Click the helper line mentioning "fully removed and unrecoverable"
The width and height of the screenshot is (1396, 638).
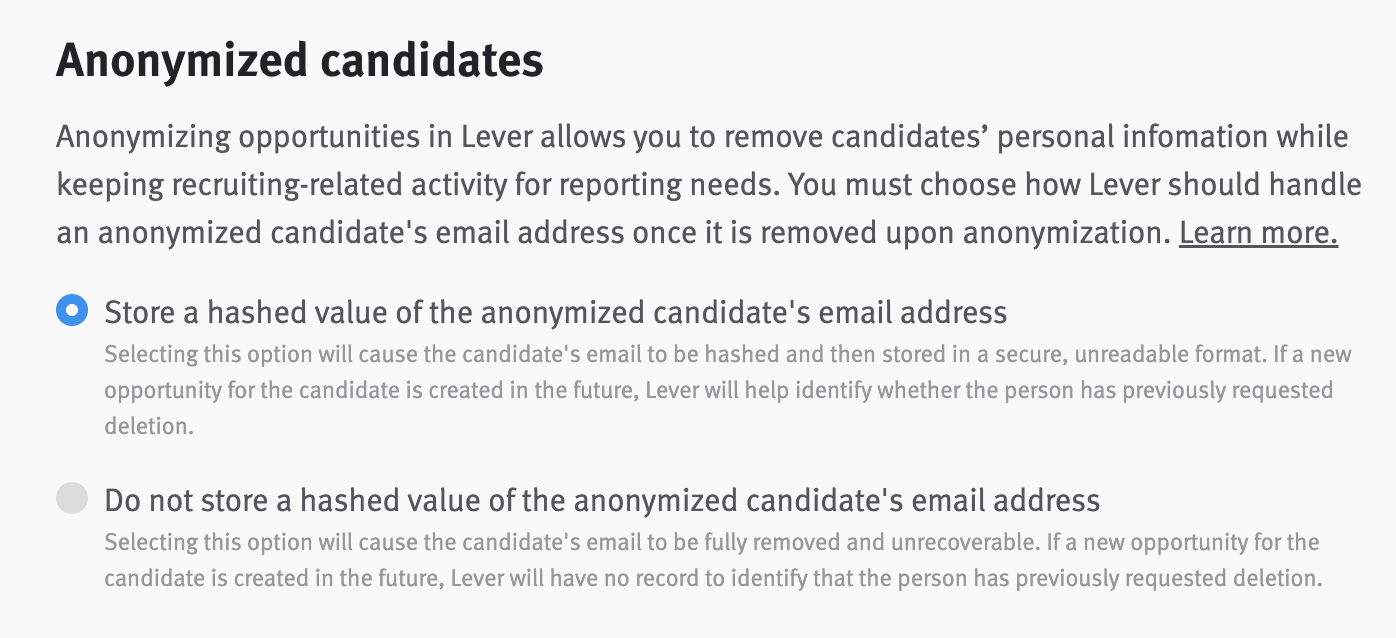(x=711, y=542)
